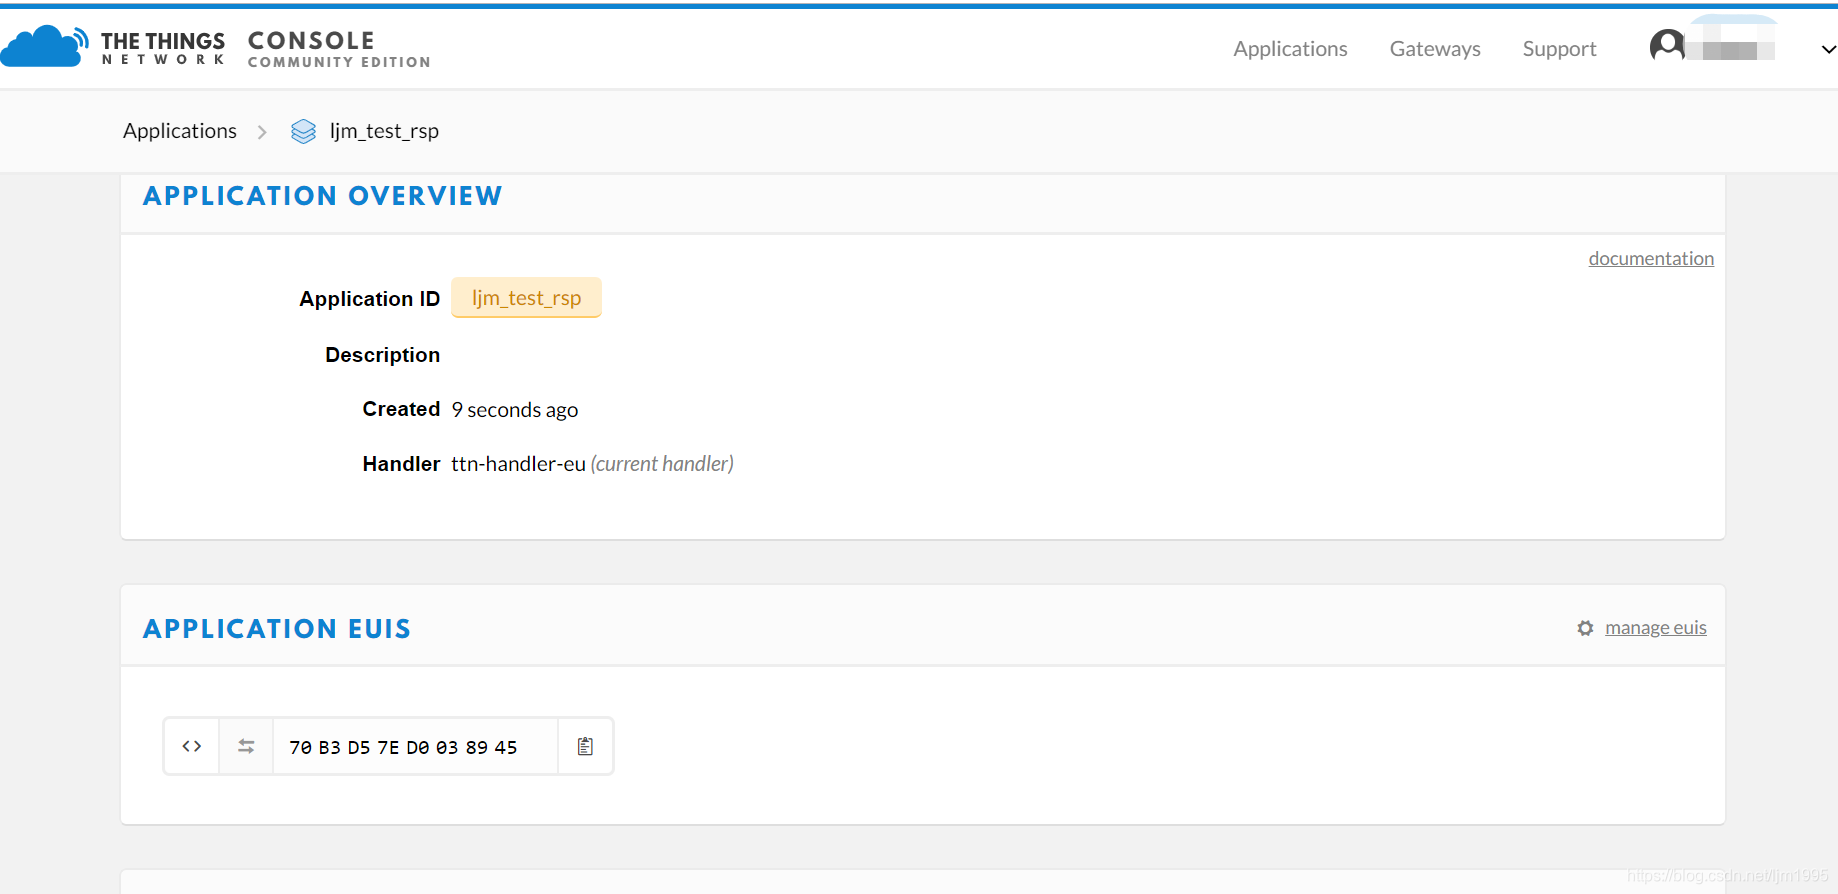Expand the account dropdown arrow
Screen dimensions: 1838x894
(1828, 49)
